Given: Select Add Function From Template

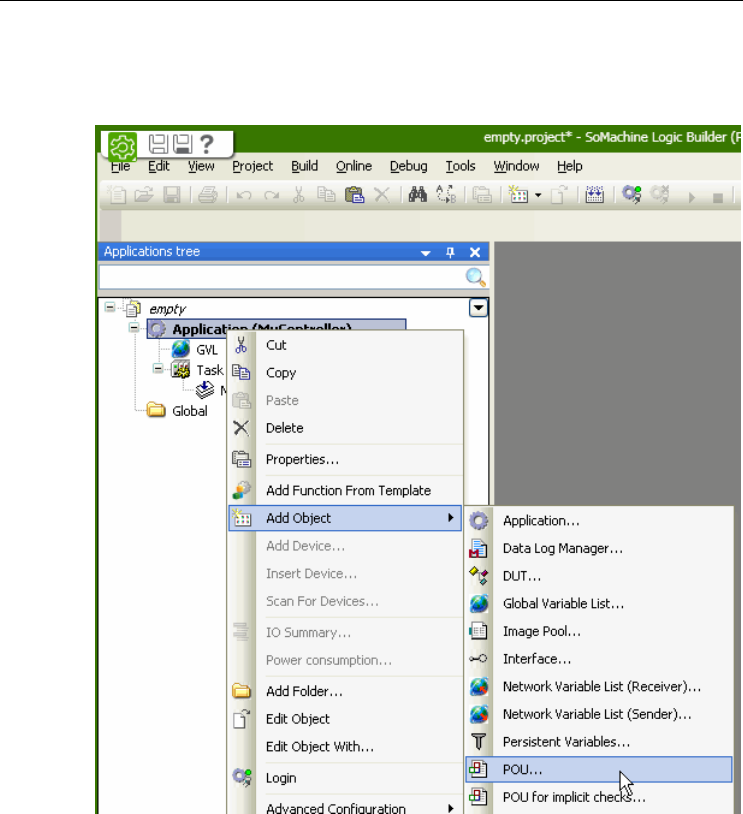Looking at the screenshot, I should pyautogui.click(x=345, y=491).
